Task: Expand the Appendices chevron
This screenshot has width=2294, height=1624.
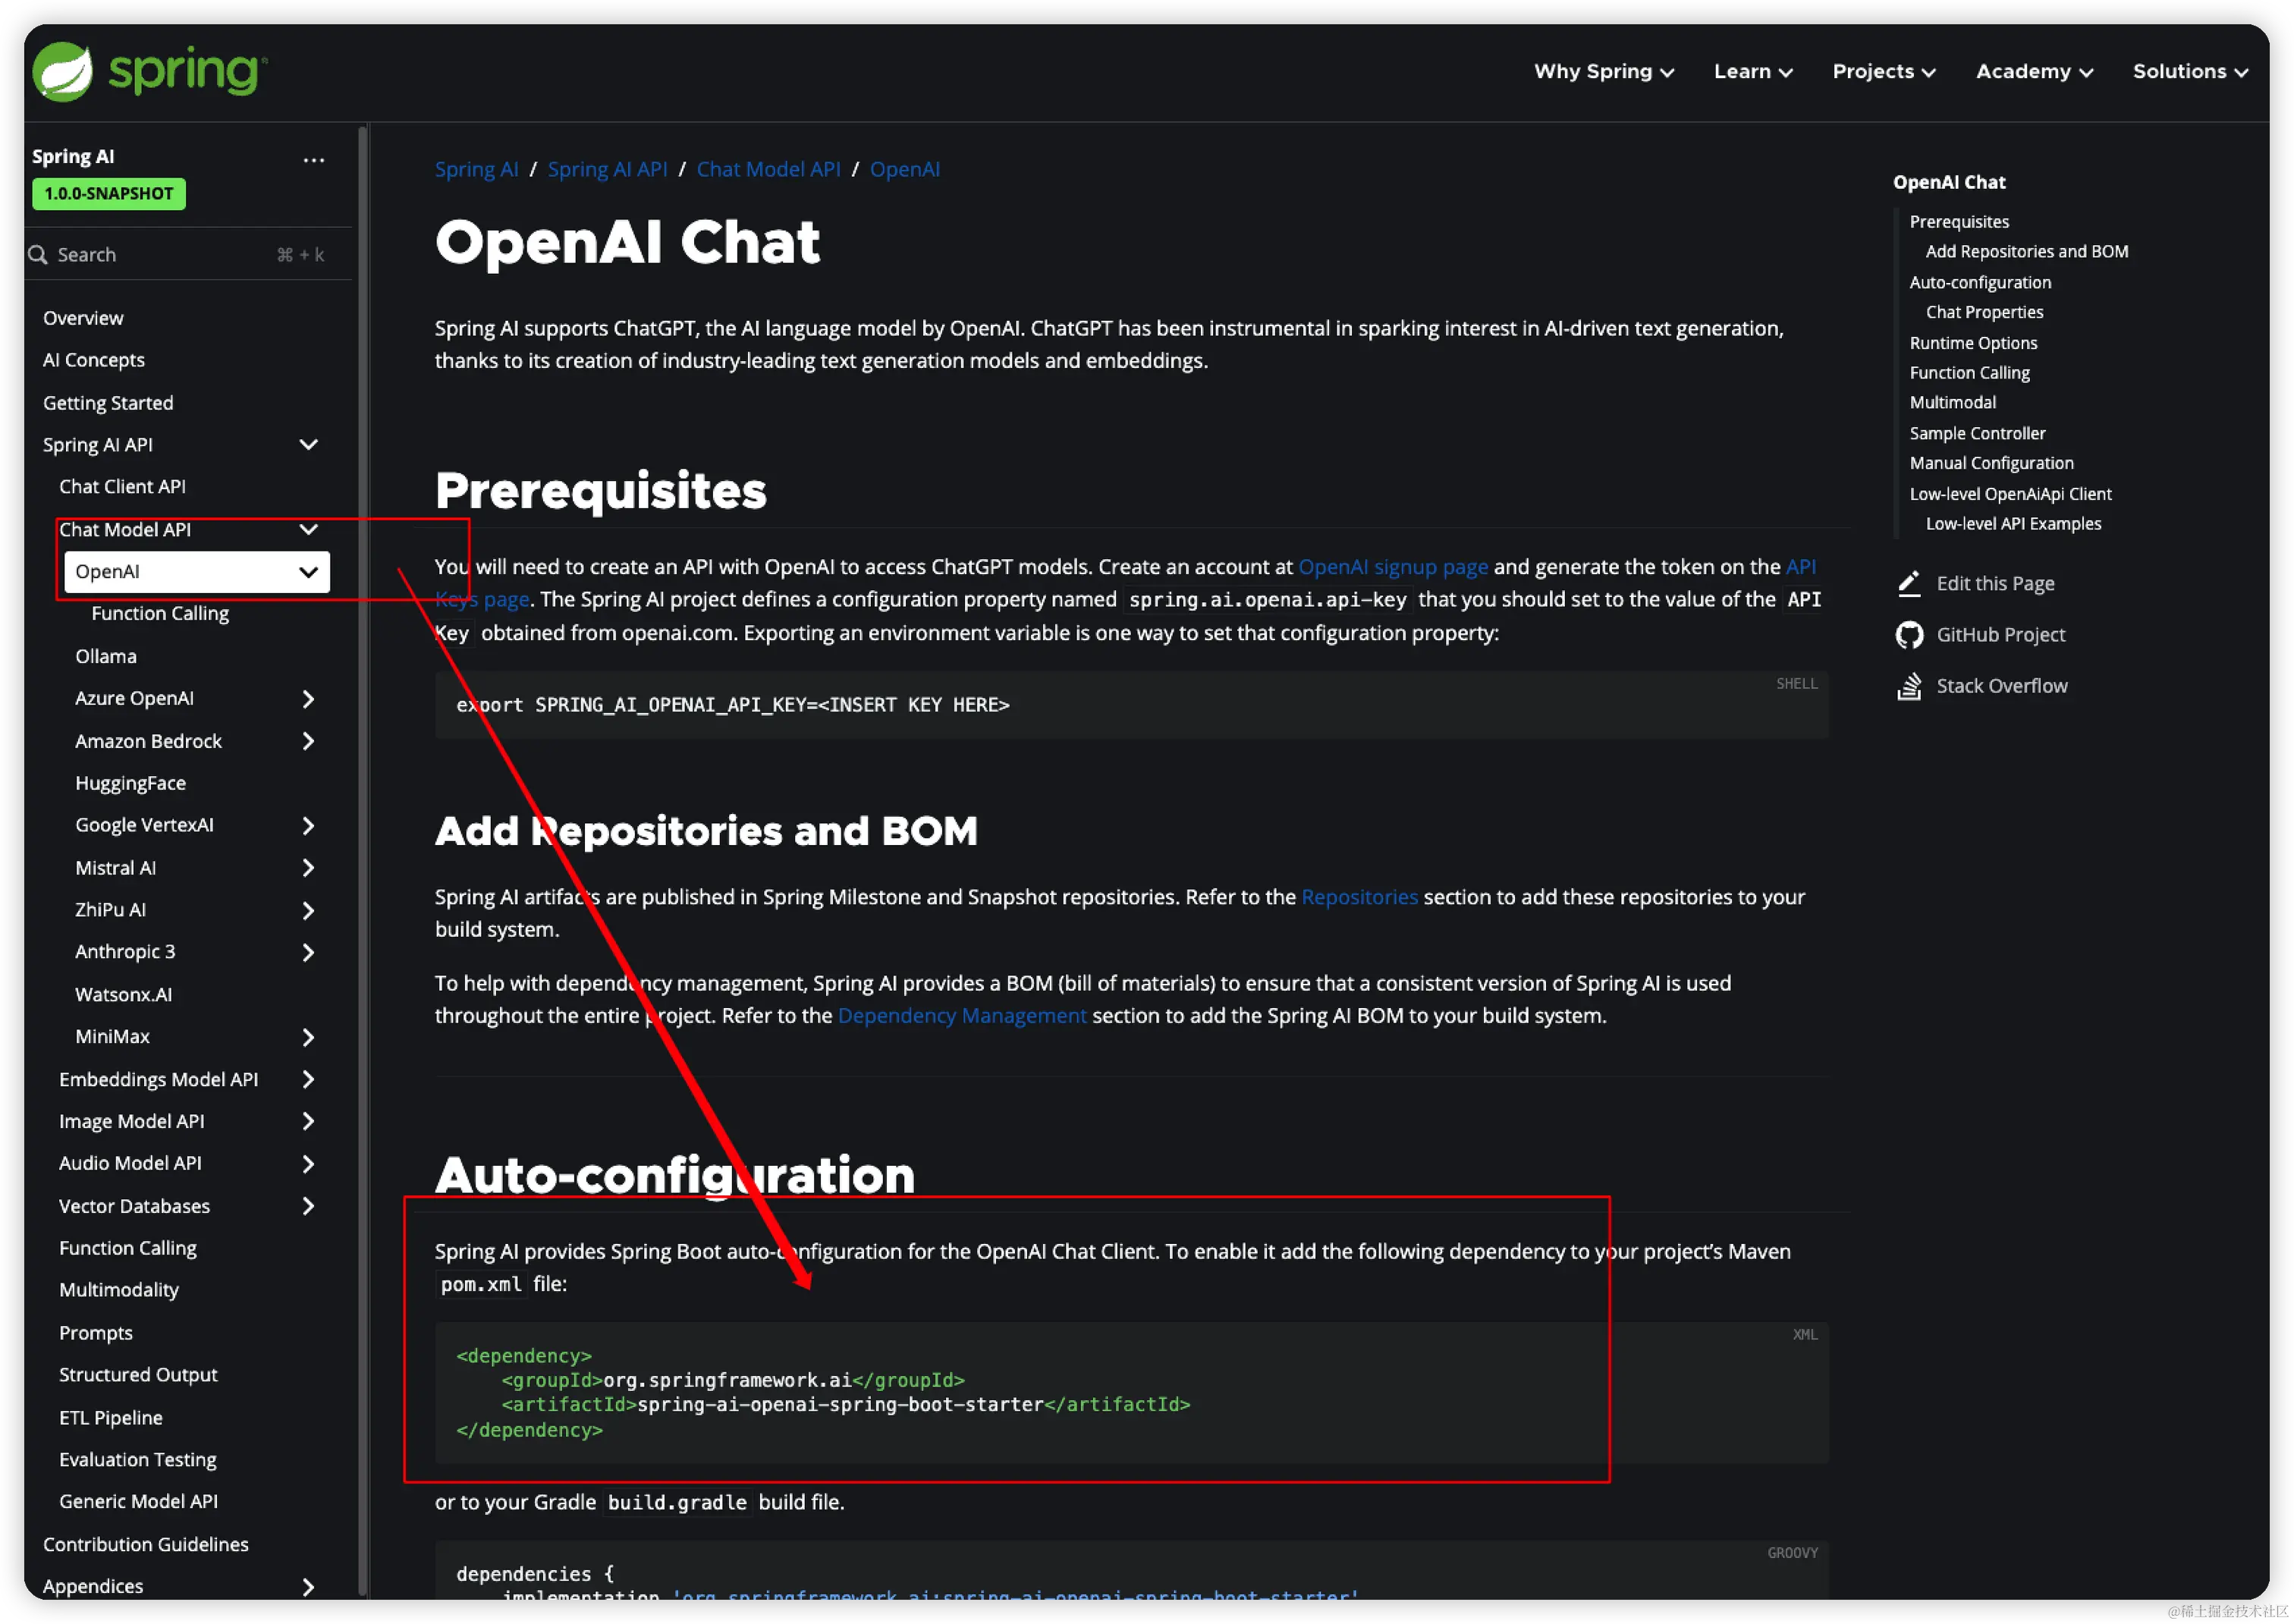Action: point(308,1587)
